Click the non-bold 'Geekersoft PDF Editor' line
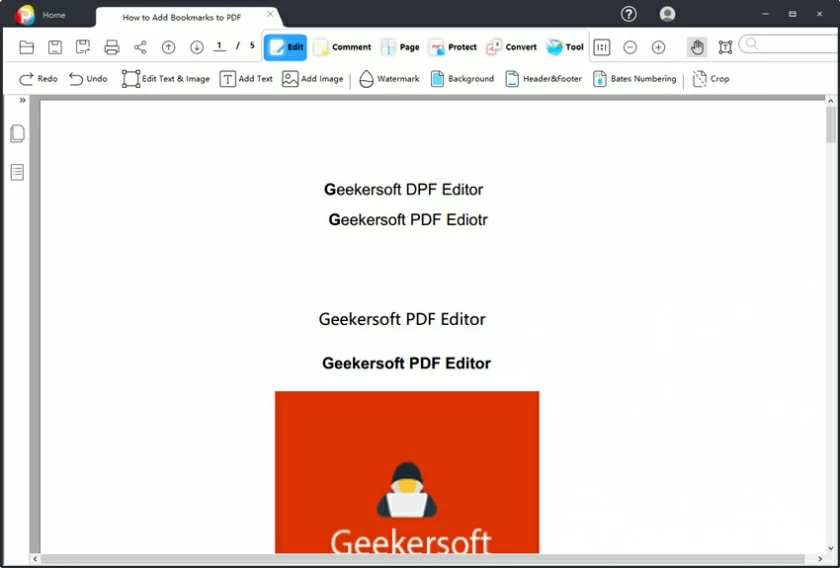 [x=402, y=319]
